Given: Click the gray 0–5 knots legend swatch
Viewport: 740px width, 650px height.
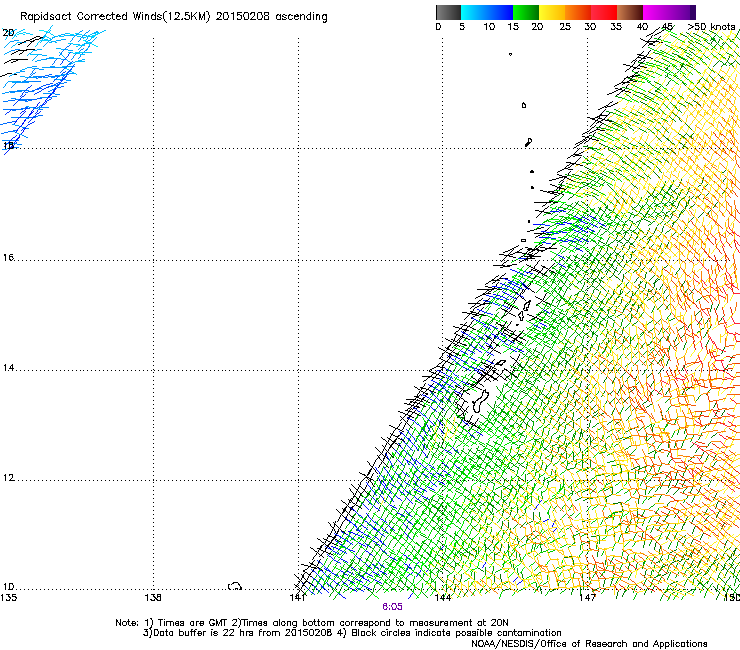Looking at the screenshot, I should pyautogui.click(x=448, y=12).
